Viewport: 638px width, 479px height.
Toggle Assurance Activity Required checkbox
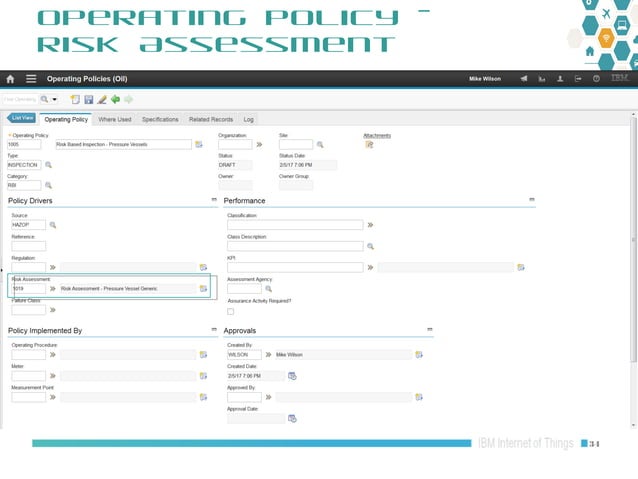tap(231, 311)
